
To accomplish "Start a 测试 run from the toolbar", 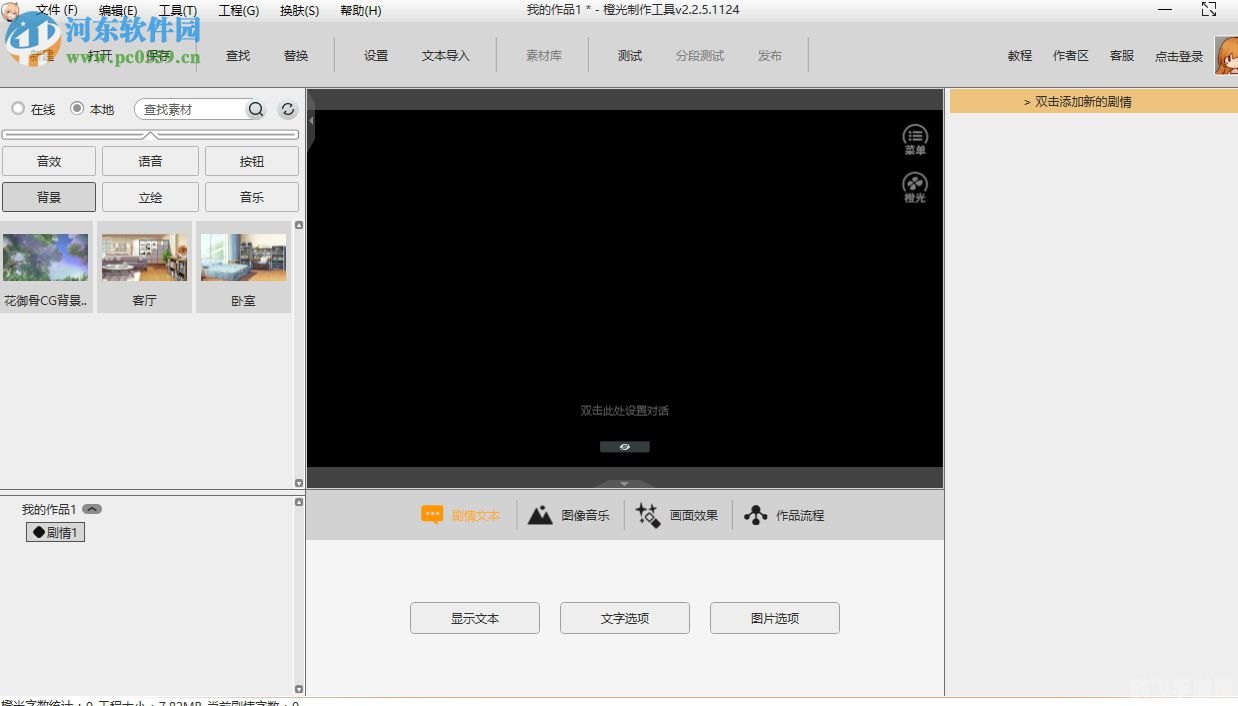I will pyautogui.click(x=630, y=56).
